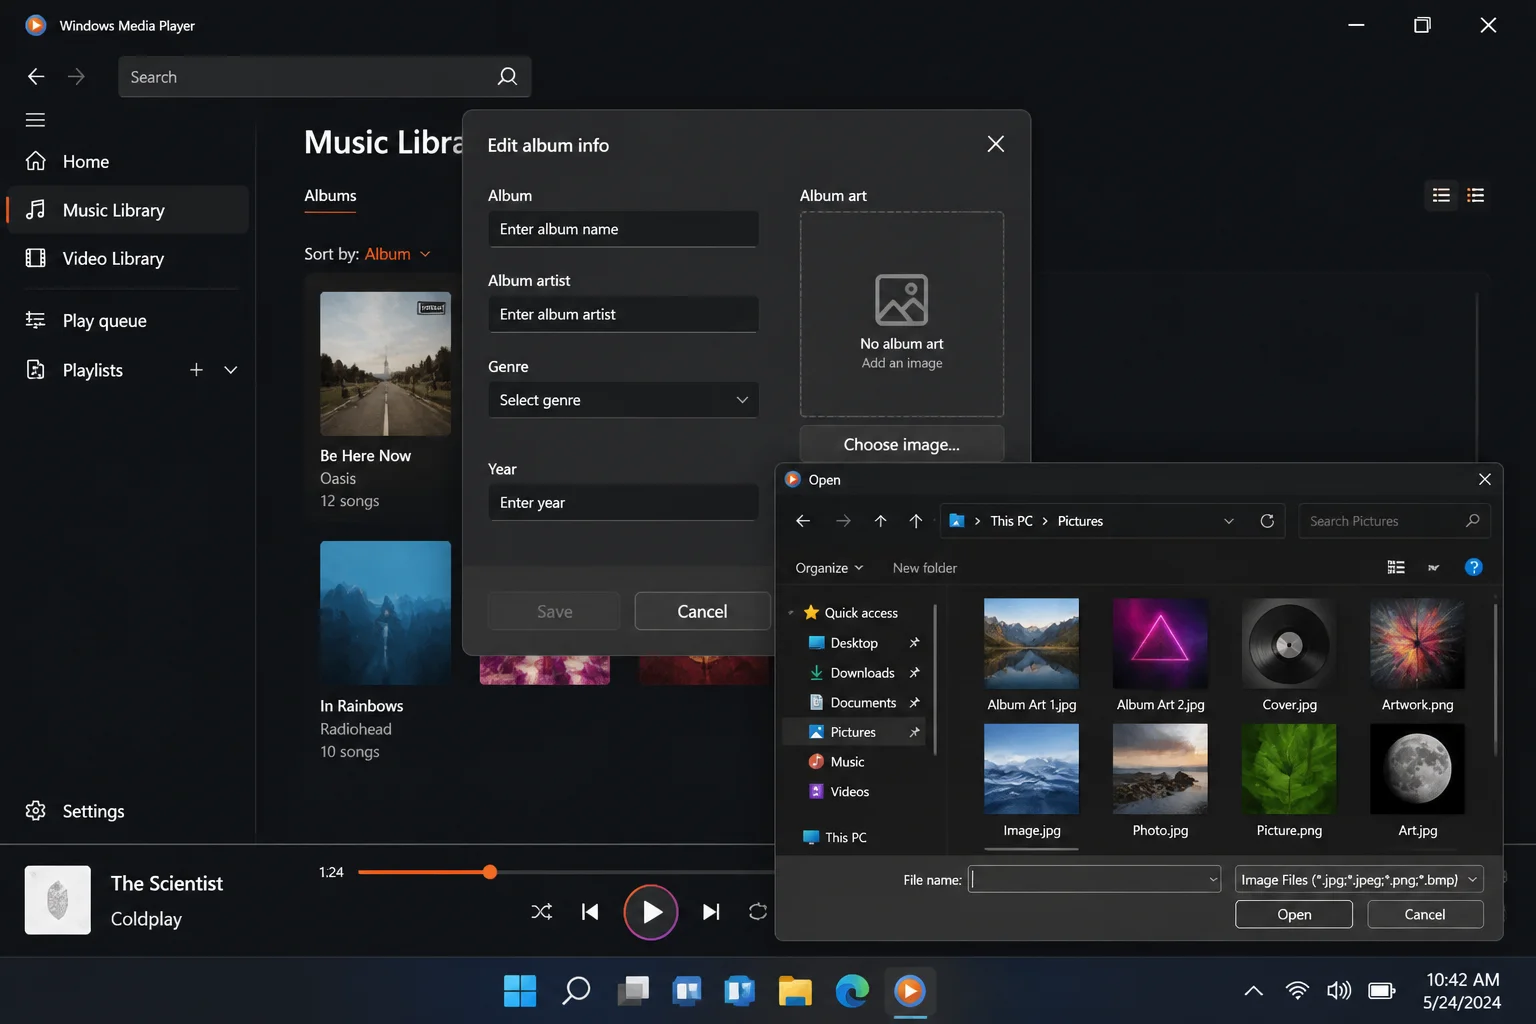Open the In Rainbows album cover
This screenshot has height=1024, width=1536.
point(385,613)
